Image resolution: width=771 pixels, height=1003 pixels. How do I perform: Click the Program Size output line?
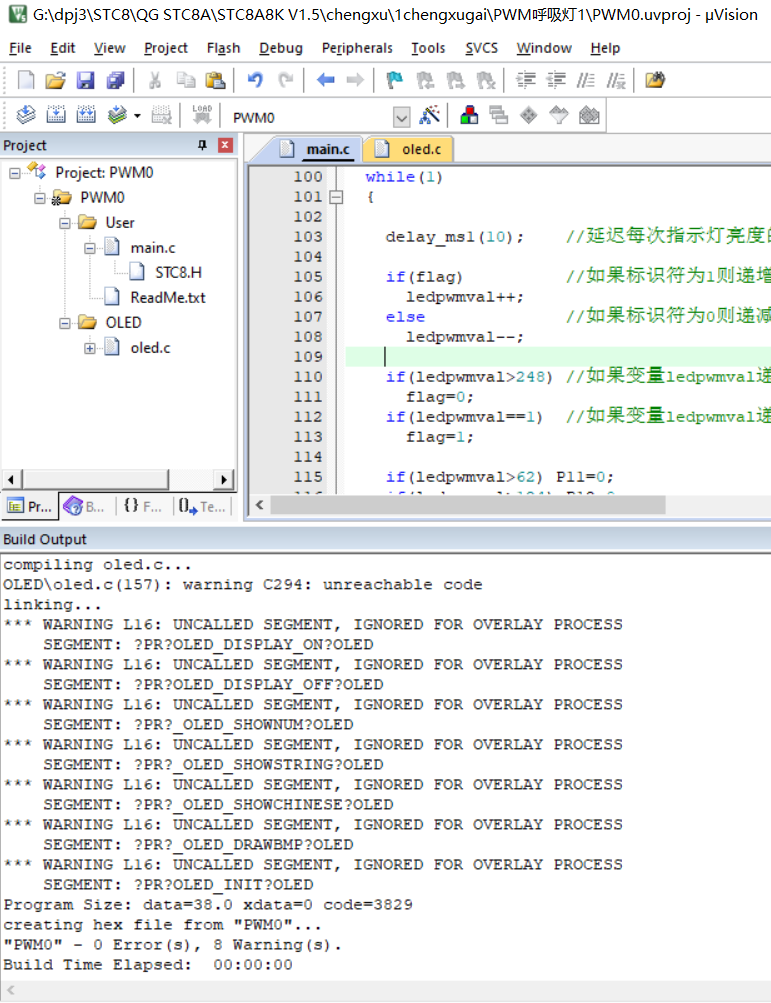pos(208,905)
